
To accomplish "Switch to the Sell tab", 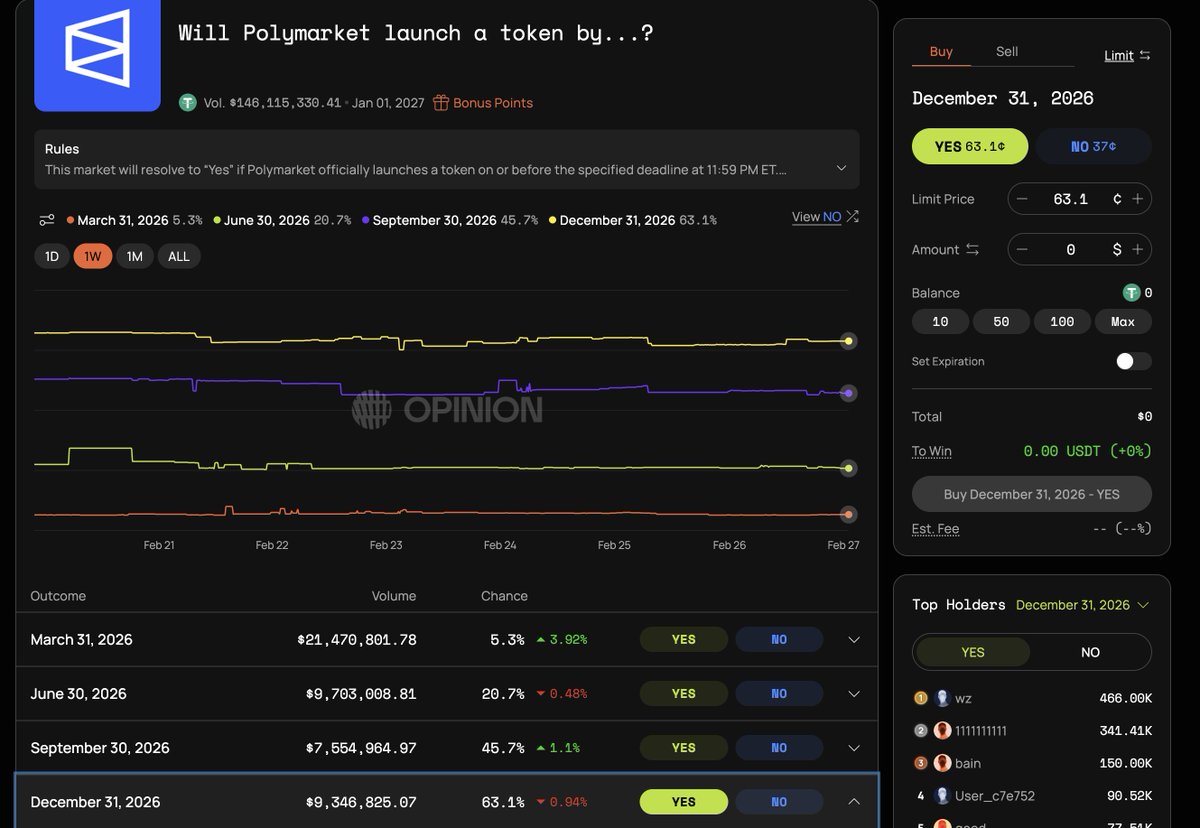I will point(1007,52).
